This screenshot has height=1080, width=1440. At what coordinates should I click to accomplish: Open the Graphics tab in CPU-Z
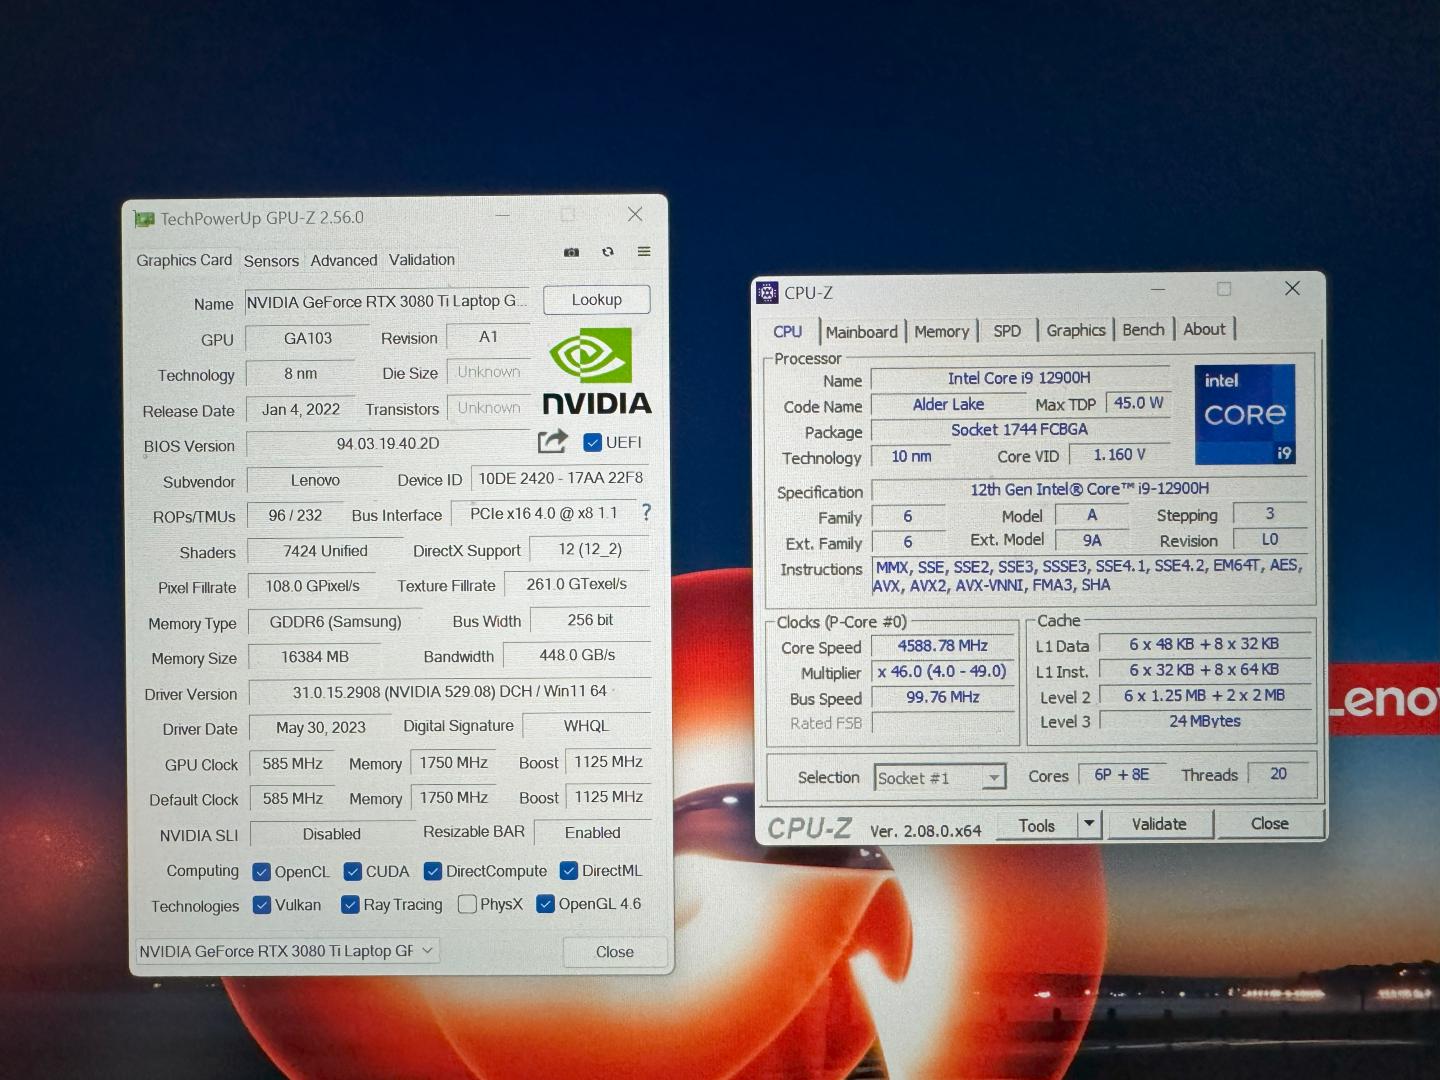coord(1076,330)
